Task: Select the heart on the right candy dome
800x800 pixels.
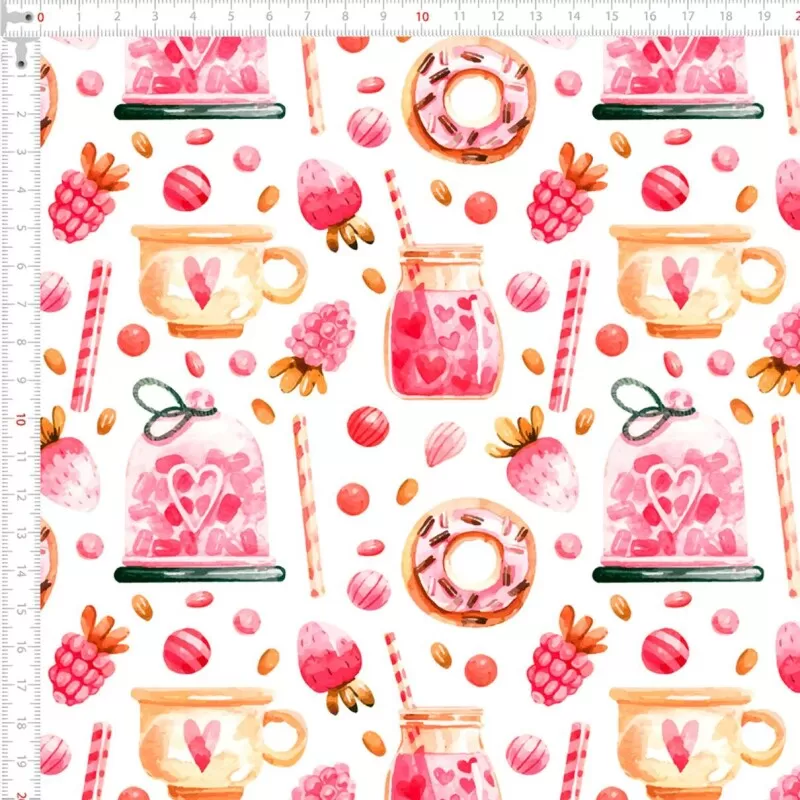Action: pos(672,490)
